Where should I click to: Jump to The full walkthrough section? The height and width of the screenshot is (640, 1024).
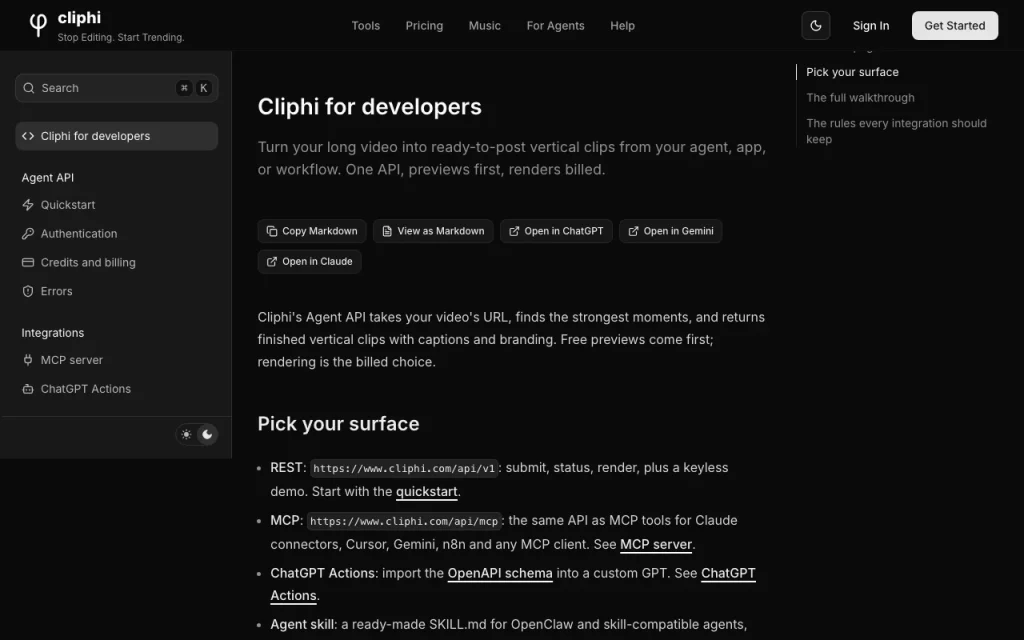click(860, 98)
